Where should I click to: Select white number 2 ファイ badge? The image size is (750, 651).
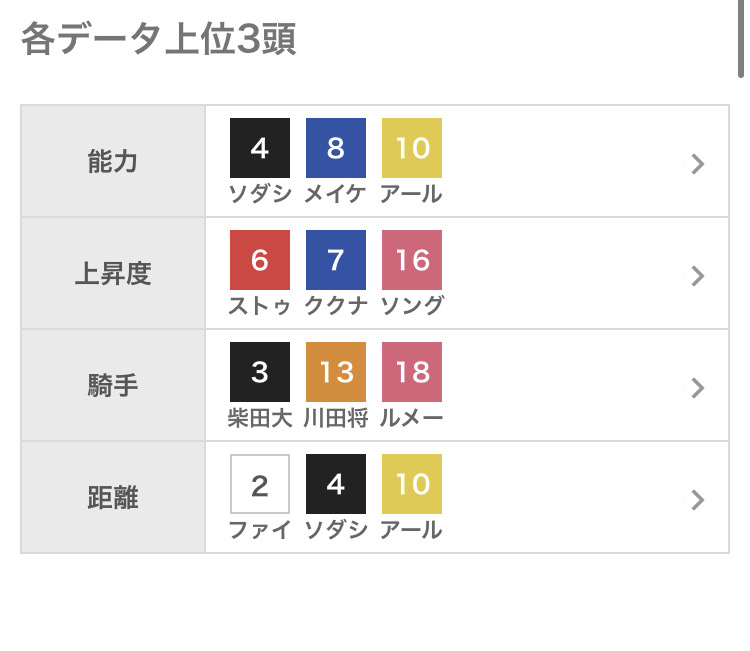click(260, 484)
